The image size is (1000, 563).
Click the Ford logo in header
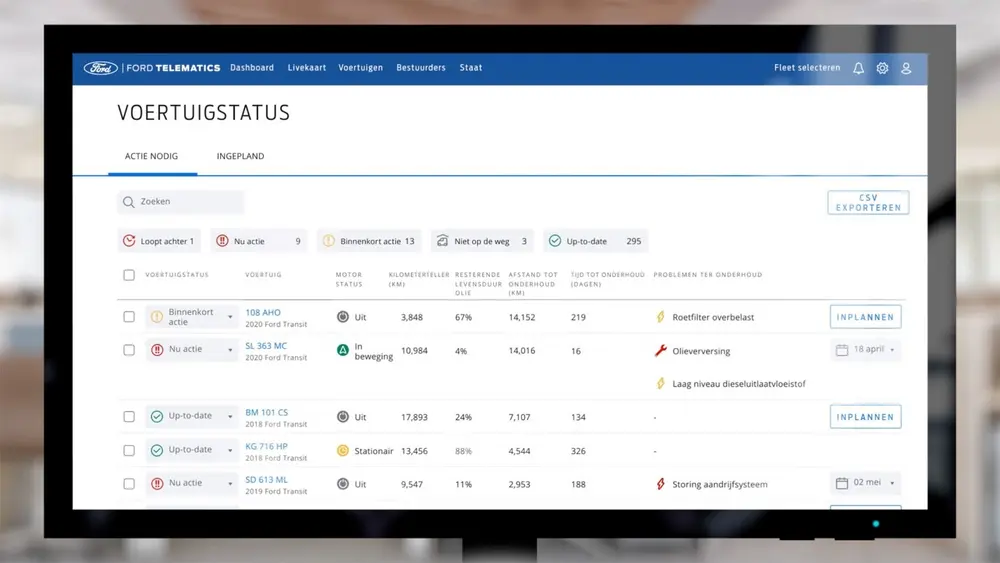click(101, 68)
